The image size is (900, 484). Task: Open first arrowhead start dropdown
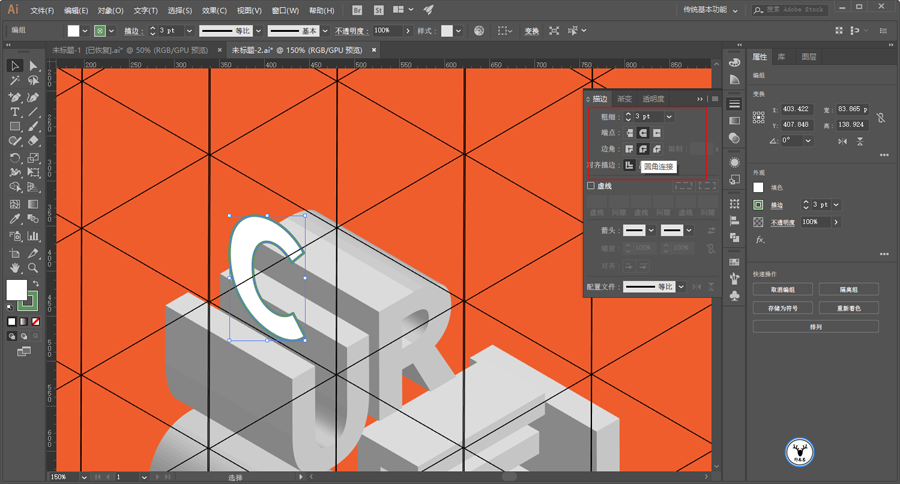651,230
